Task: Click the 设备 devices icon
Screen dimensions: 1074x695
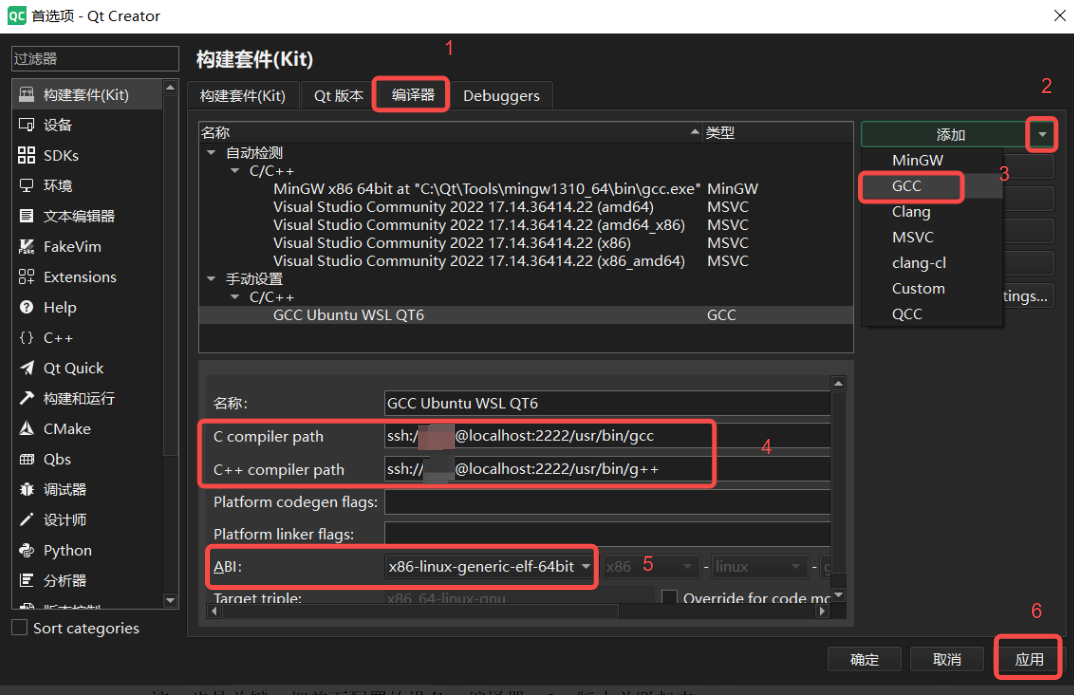Action: (26, 125)
